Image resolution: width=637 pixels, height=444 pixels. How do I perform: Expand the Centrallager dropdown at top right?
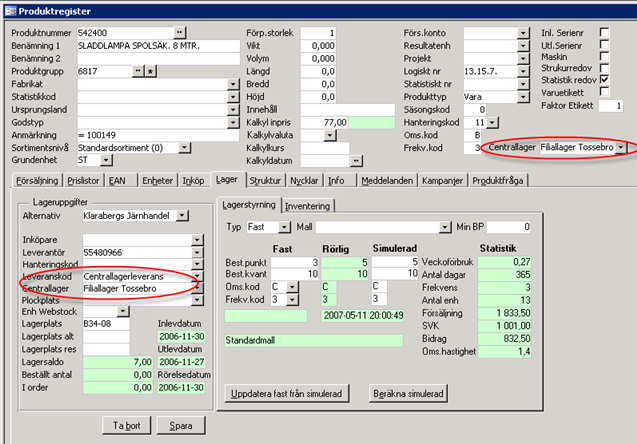pyautogui.click(x=622, y=147)
